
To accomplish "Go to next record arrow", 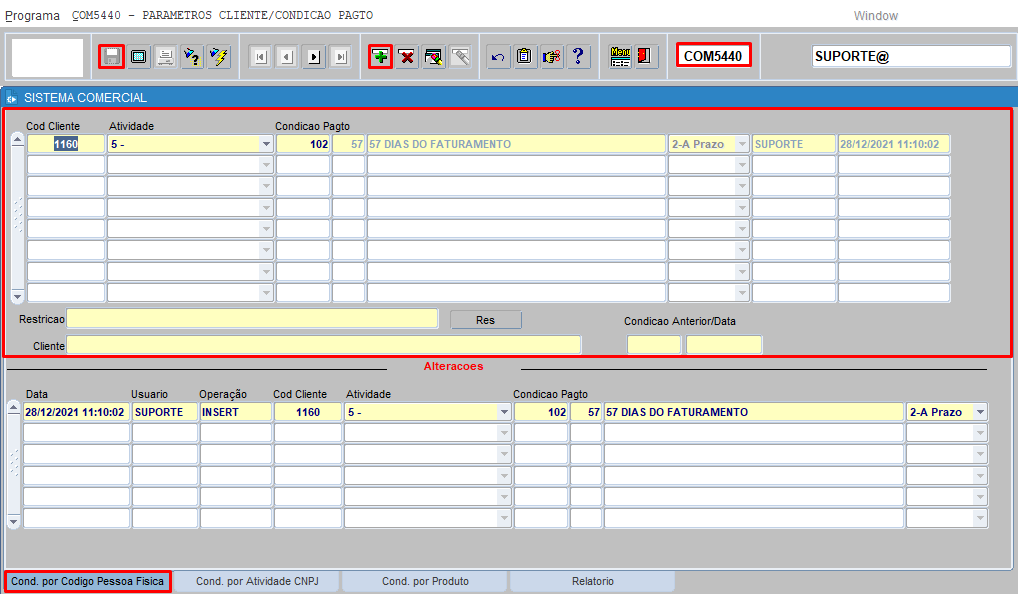I will [314, 57].
